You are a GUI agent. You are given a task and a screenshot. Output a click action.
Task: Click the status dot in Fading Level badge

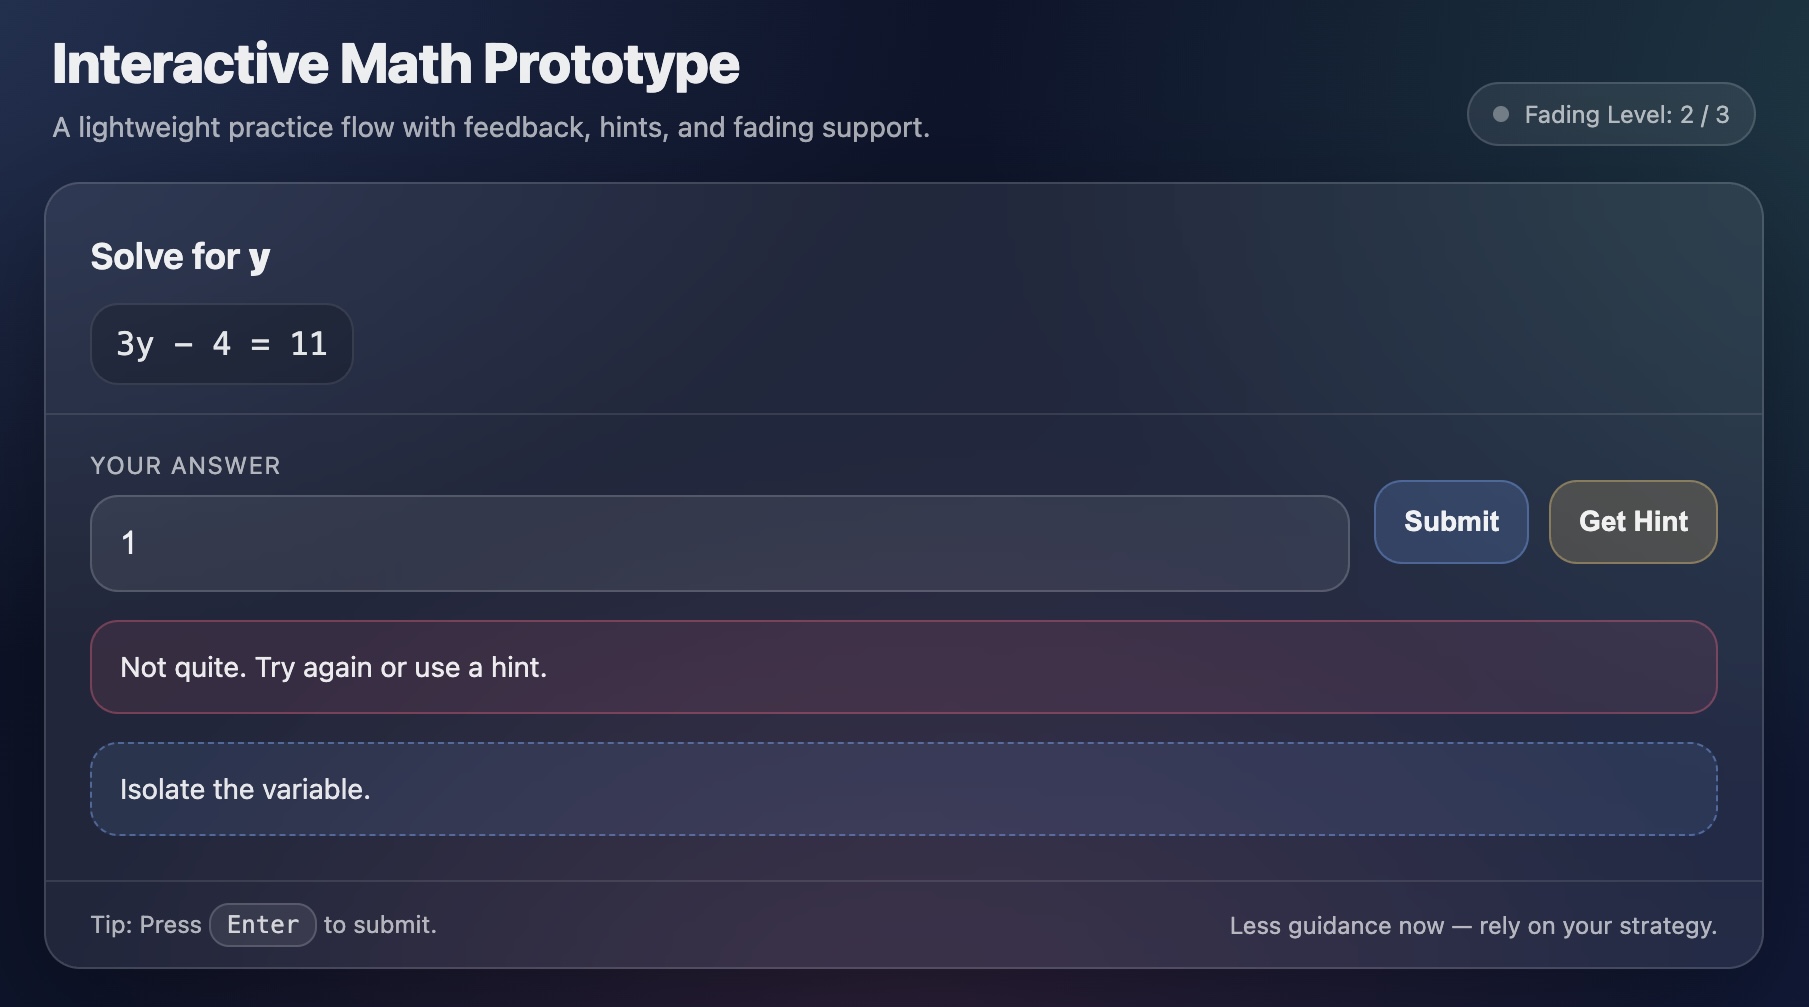(x=1500, y=114)
